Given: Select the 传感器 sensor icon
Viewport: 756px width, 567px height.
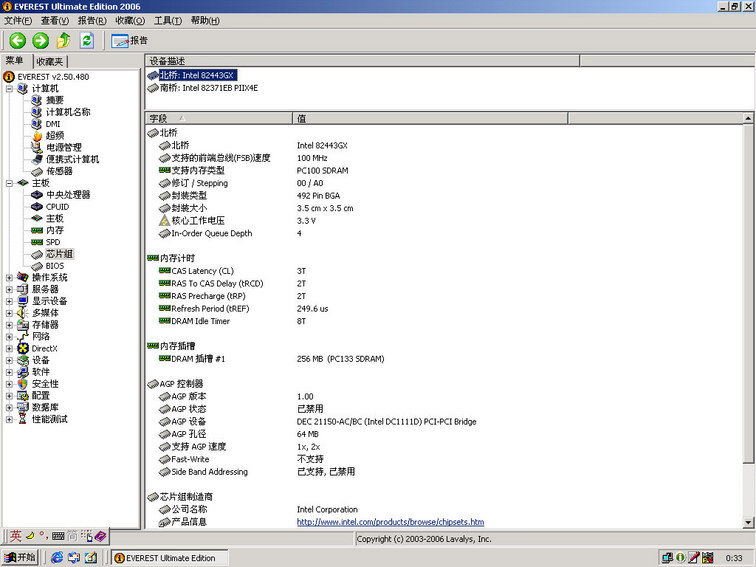Looking at the screenshot, I should 37,172.
